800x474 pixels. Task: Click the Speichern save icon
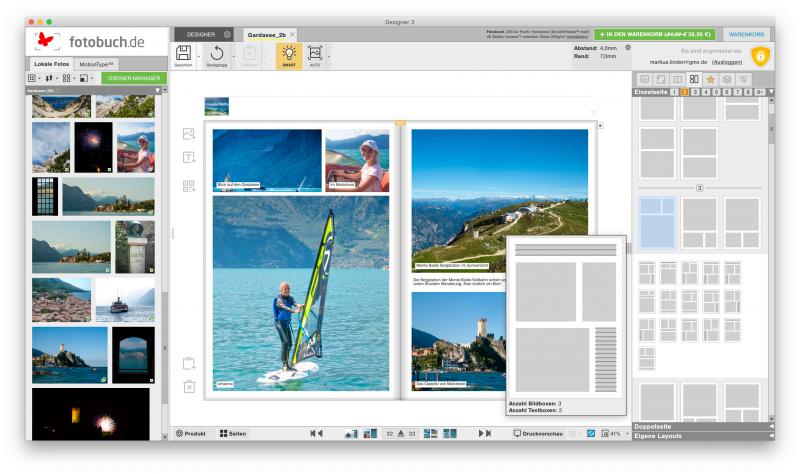point(183,54)
